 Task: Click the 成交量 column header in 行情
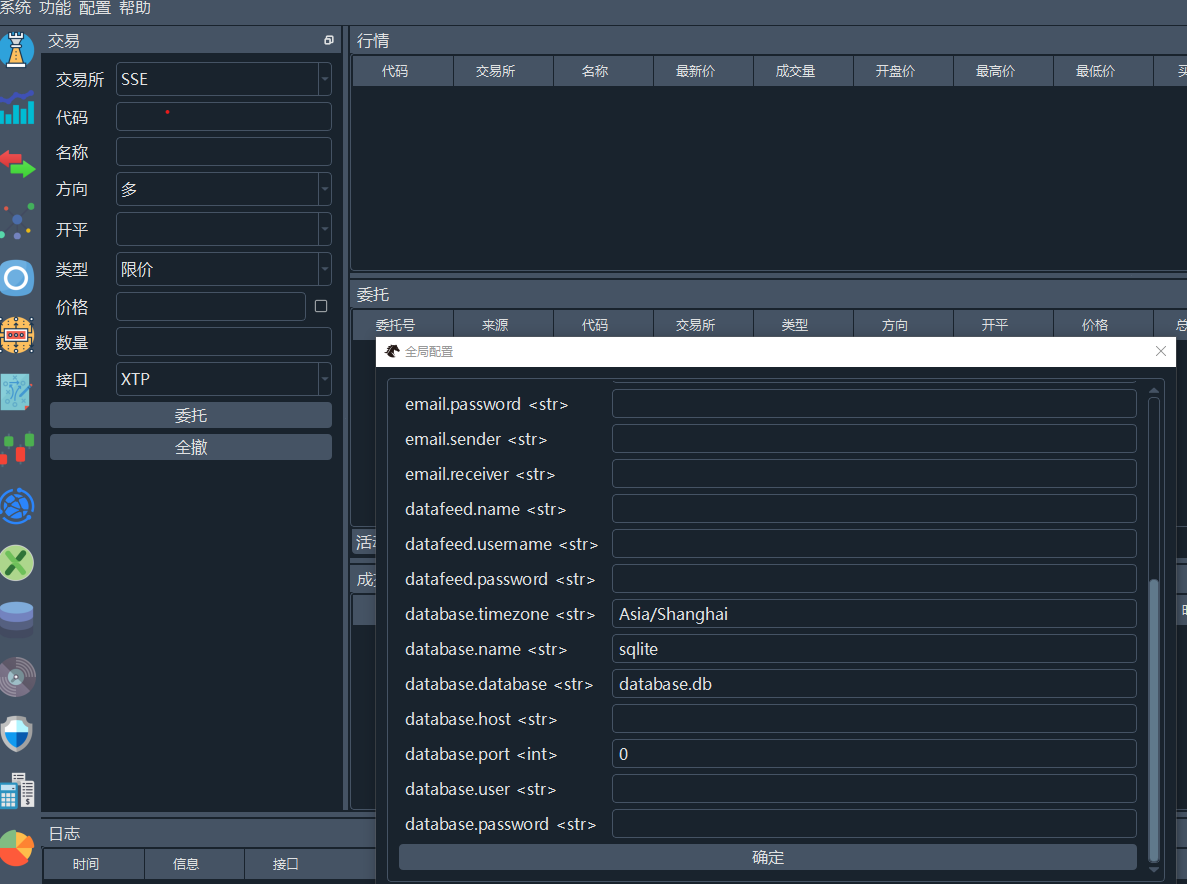coord(803,71)
